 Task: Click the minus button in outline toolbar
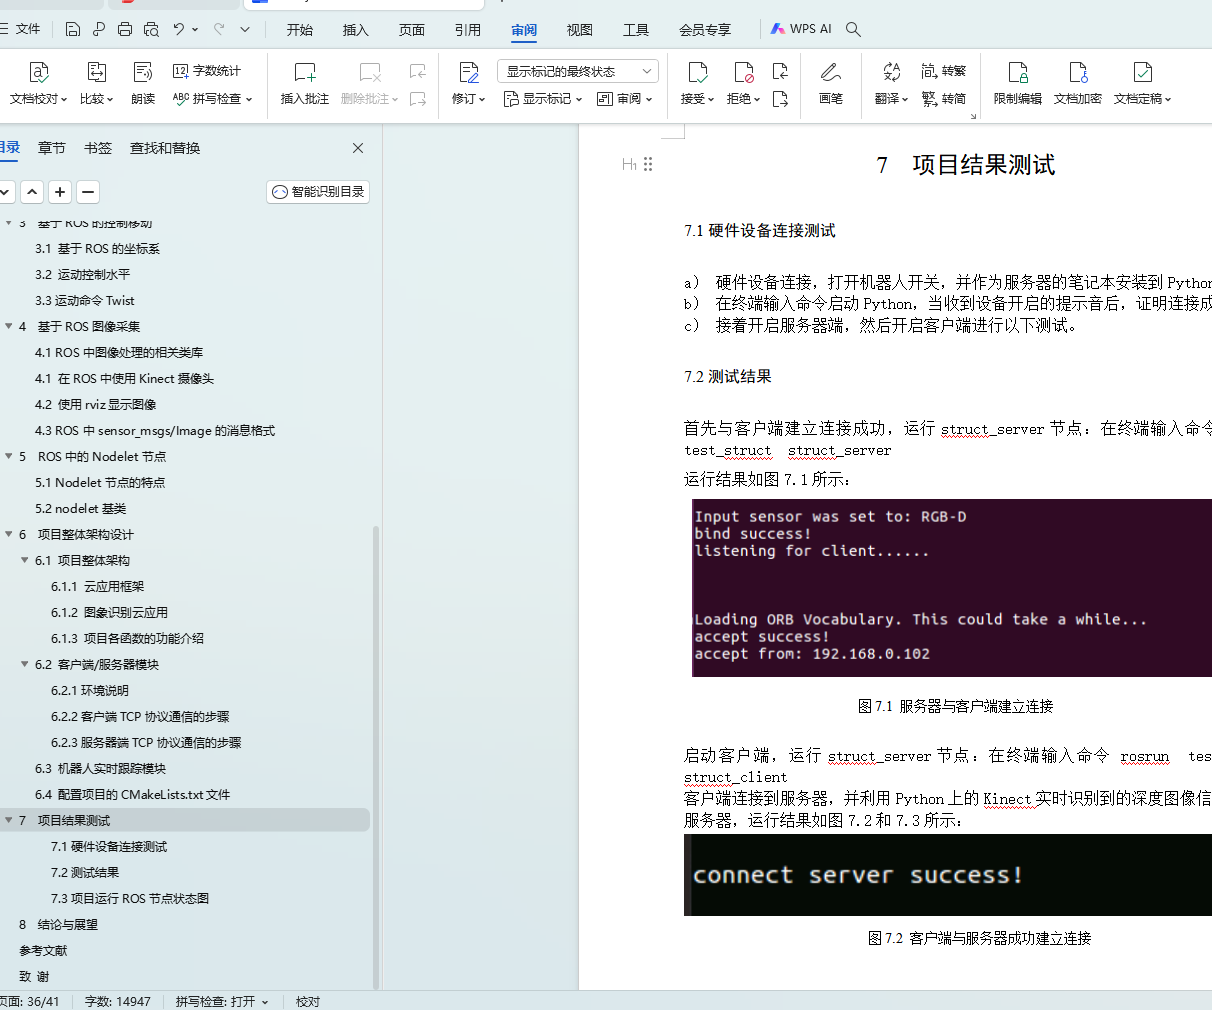[88, 192]
